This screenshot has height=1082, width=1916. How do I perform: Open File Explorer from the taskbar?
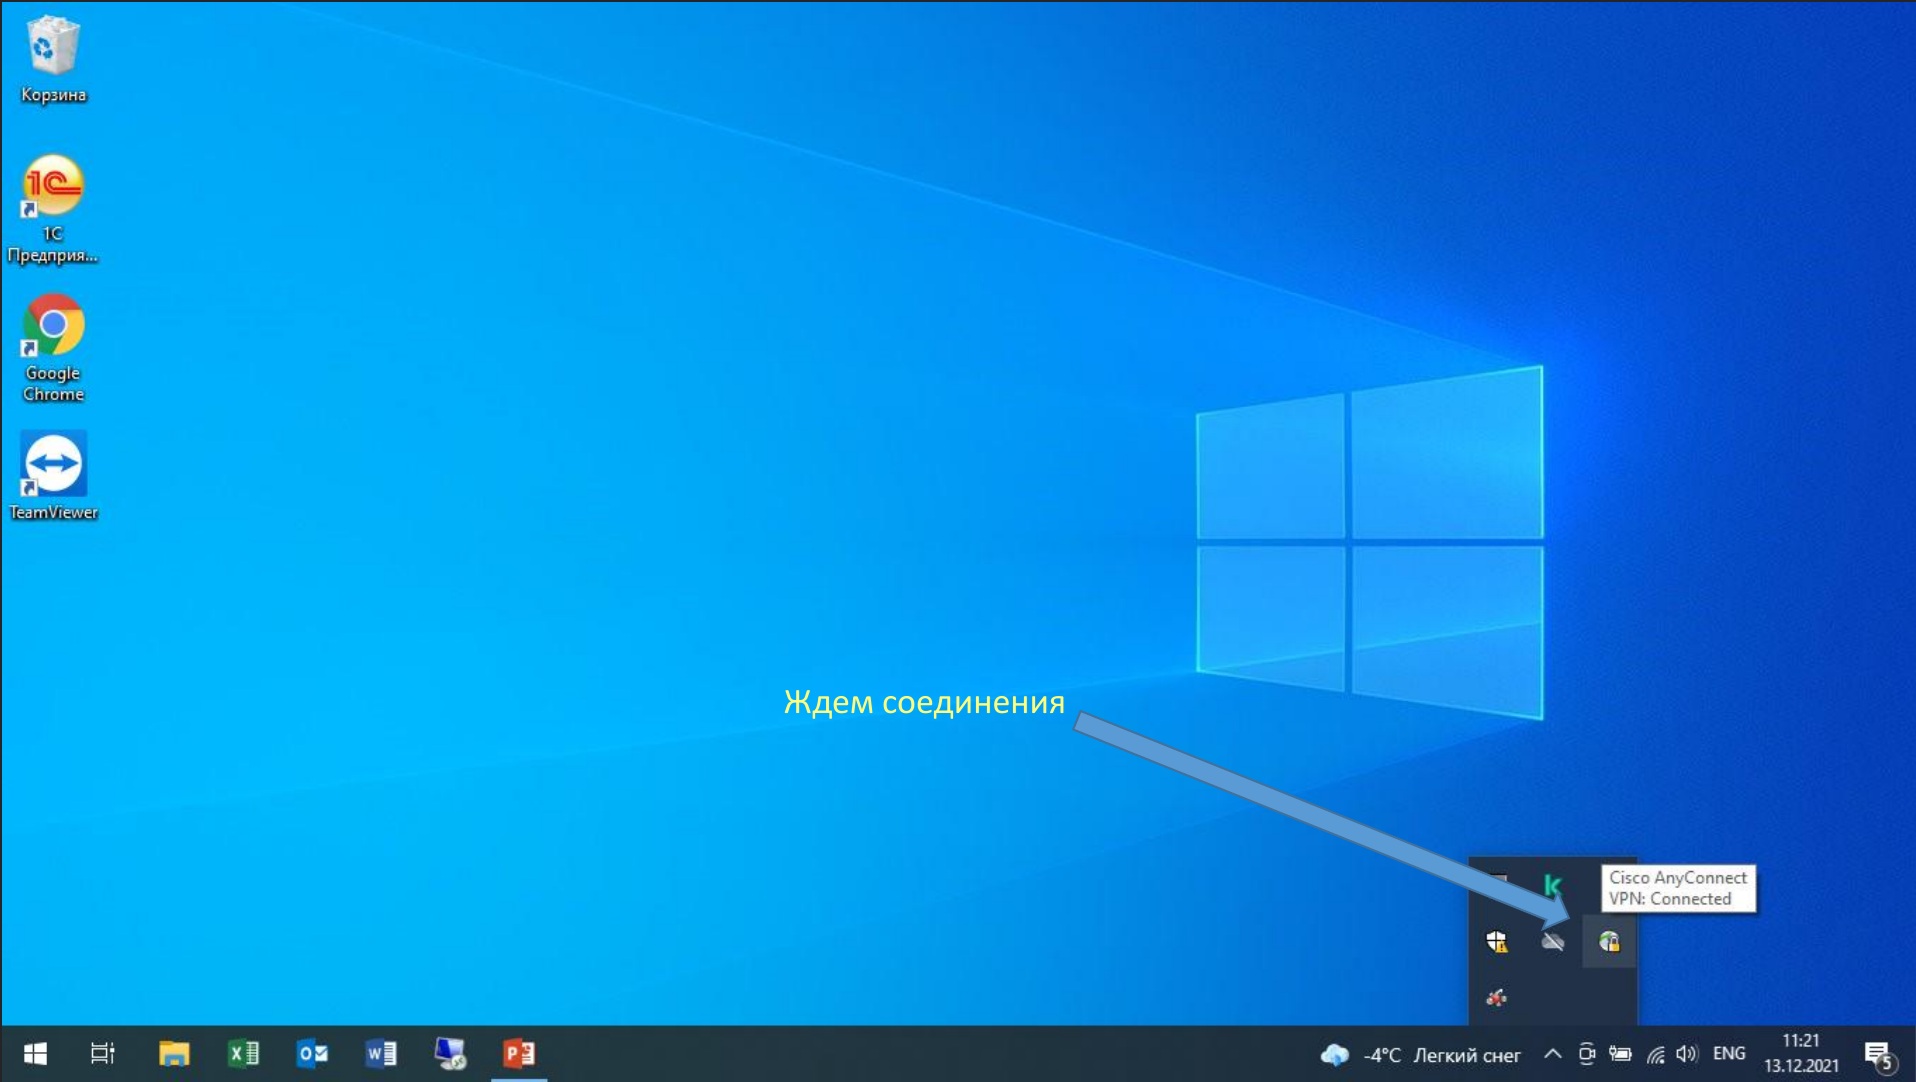click(174, 1054)
